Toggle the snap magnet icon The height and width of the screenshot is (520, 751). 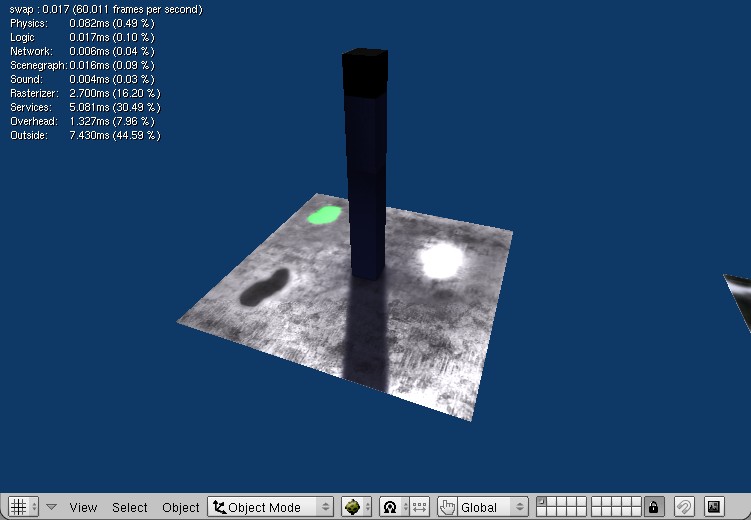684,507
